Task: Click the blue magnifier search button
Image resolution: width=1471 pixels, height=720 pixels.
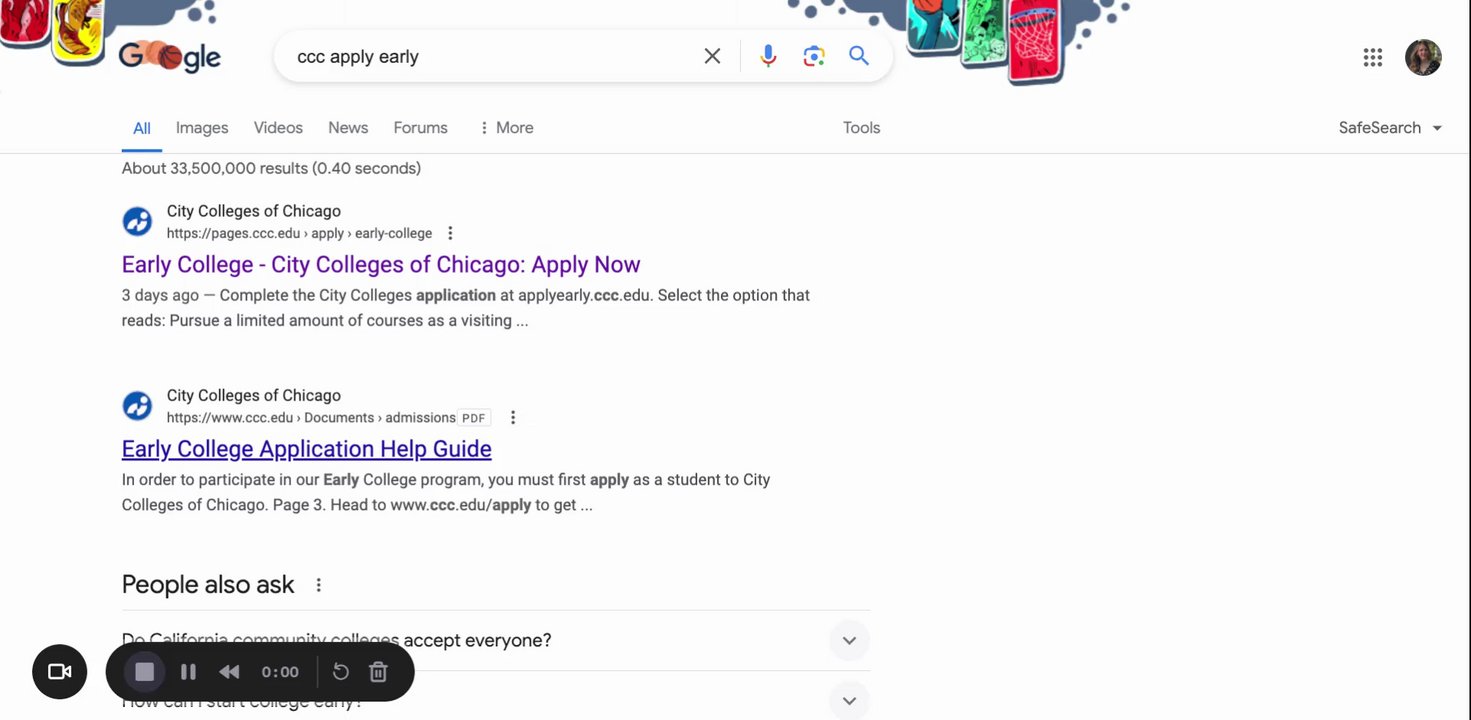Action: click(859, 56)
